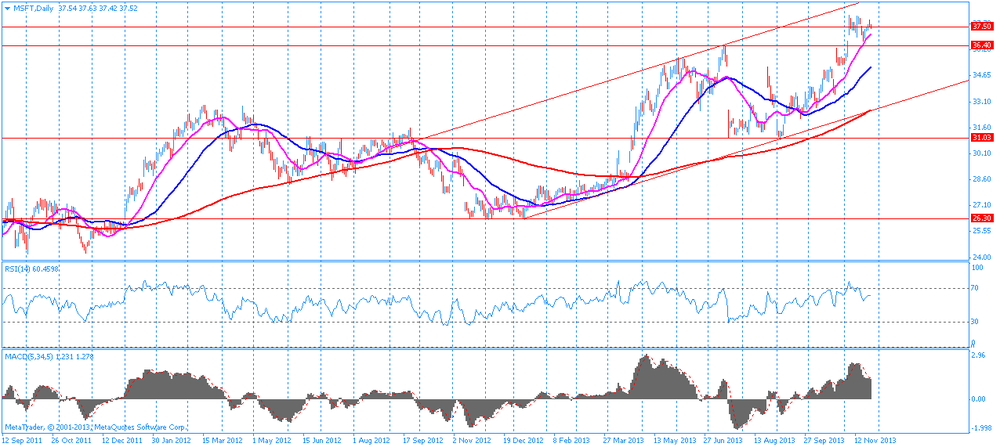The image size is (1000, 447).
Task: Click the 27.10 price axis value
Action: tap(981, 205)
